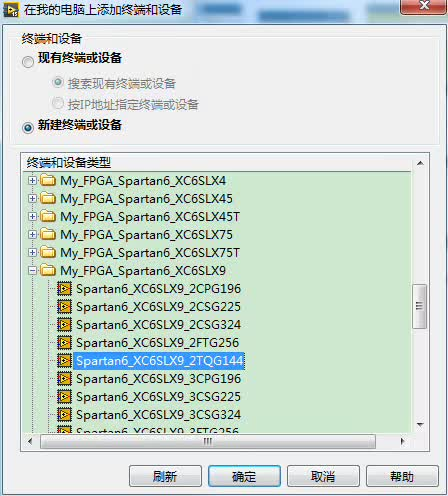448x496 pixels.
Task: Expand the My_FPGA_Spartan6_XC6SLX4 folder node
Action: (x=32, y=181)
